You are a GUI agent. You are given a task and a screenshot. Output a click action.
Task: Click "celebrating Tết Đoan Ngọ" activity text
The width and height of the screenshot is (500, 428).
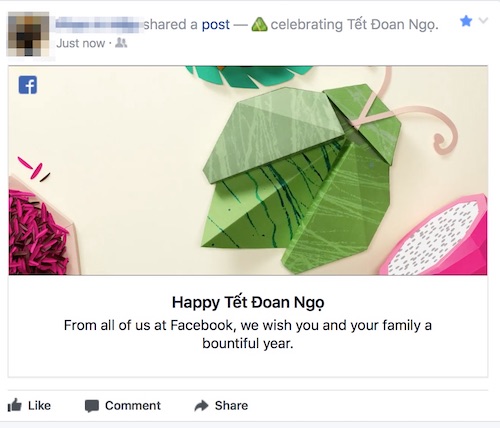[354, 25]
